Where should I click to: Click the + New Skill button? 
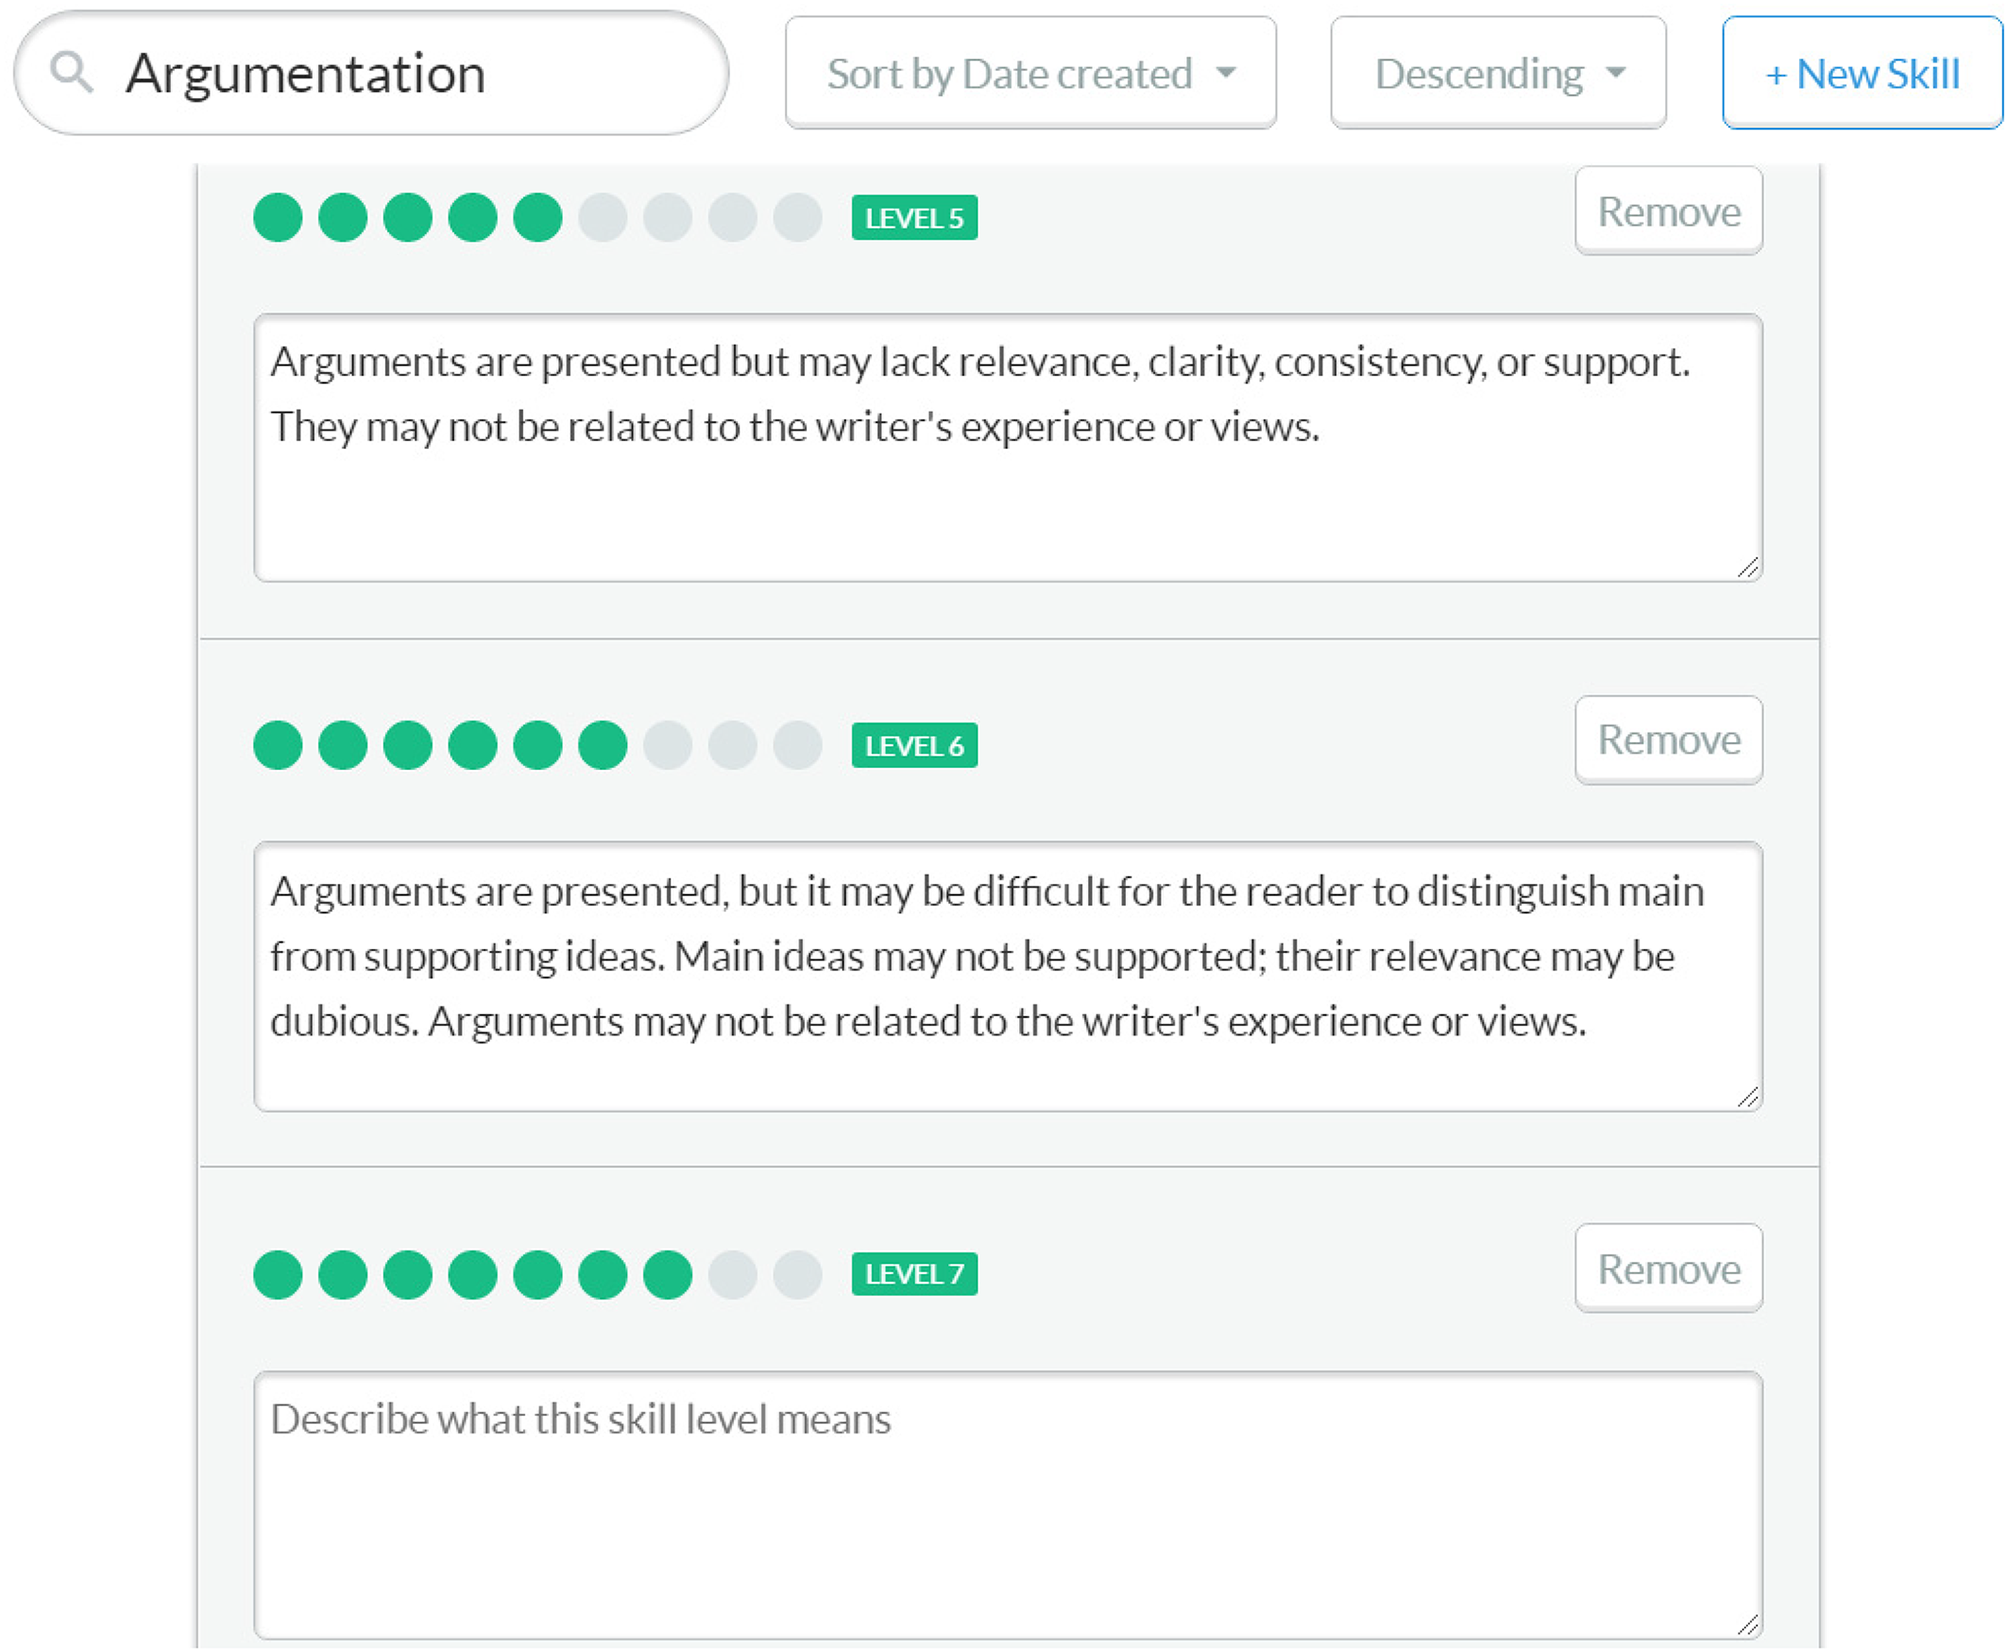tap(1861, 73)
